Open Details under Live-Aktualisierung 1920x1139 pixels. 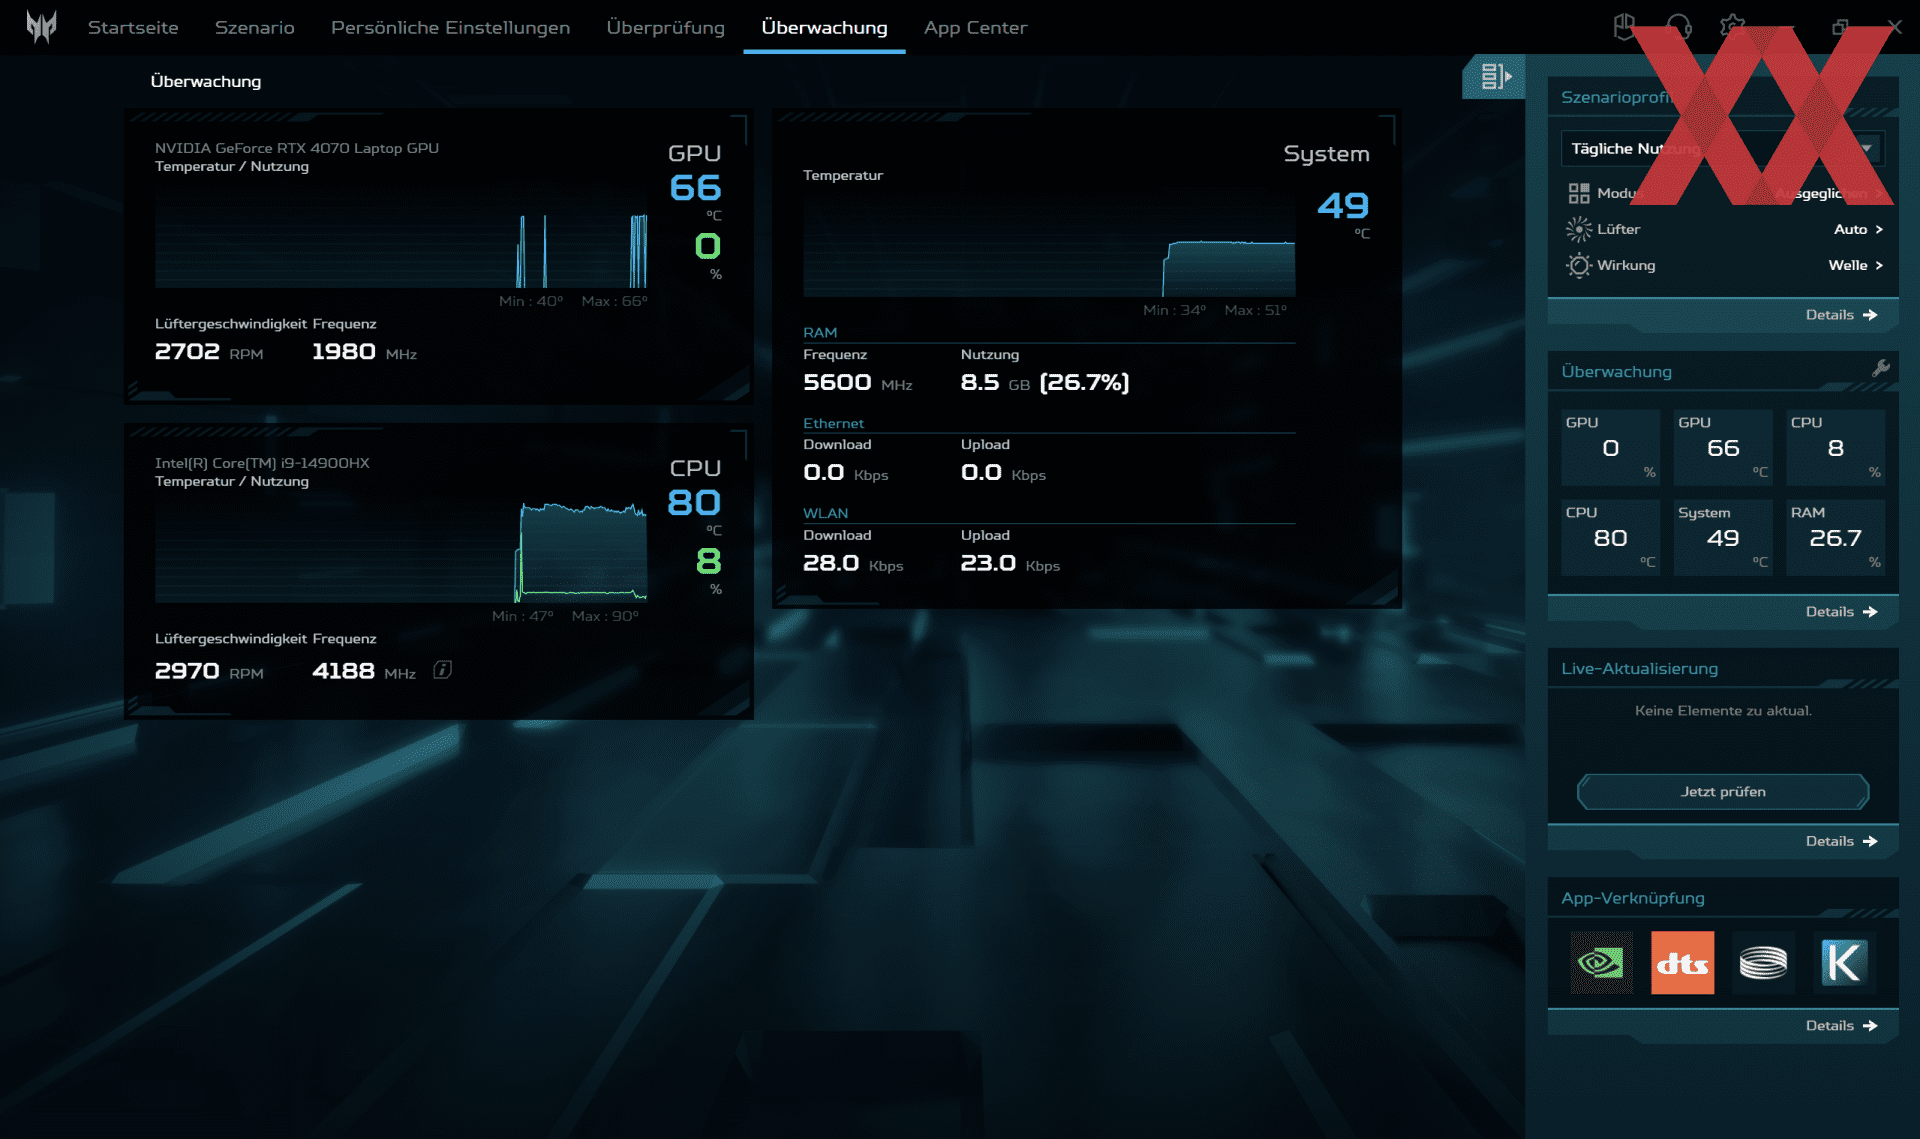point(1841,842)
